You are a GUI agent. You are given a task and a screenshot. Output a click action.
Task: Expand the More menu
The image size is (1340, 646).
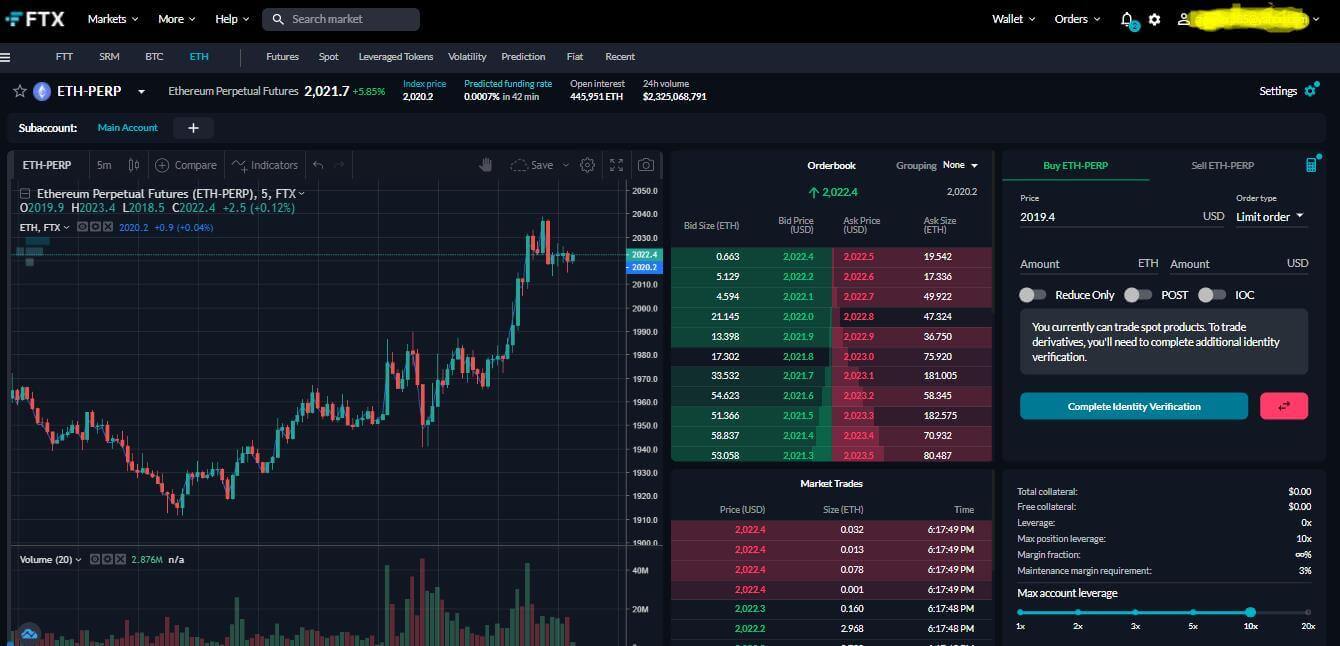coord(177,19)
